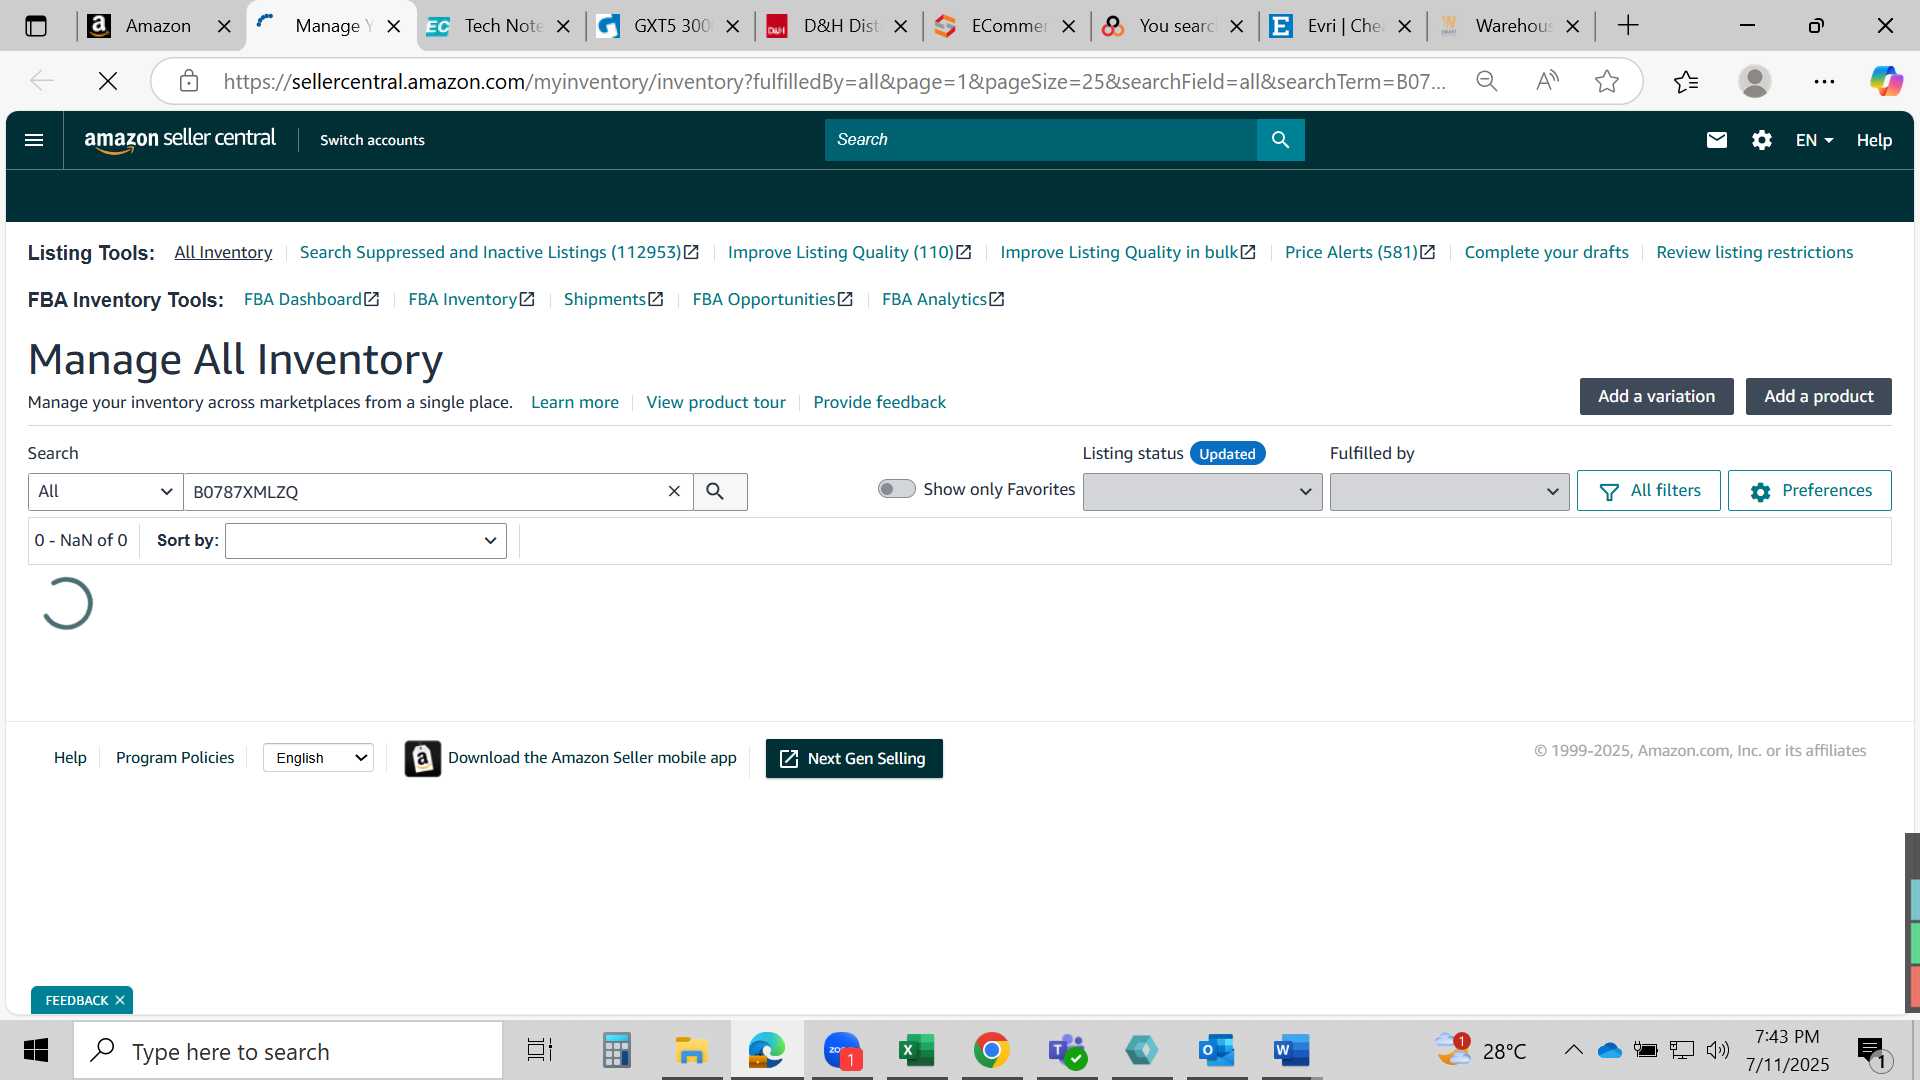Open the browser favorites list icon

tap(1686, 81)
